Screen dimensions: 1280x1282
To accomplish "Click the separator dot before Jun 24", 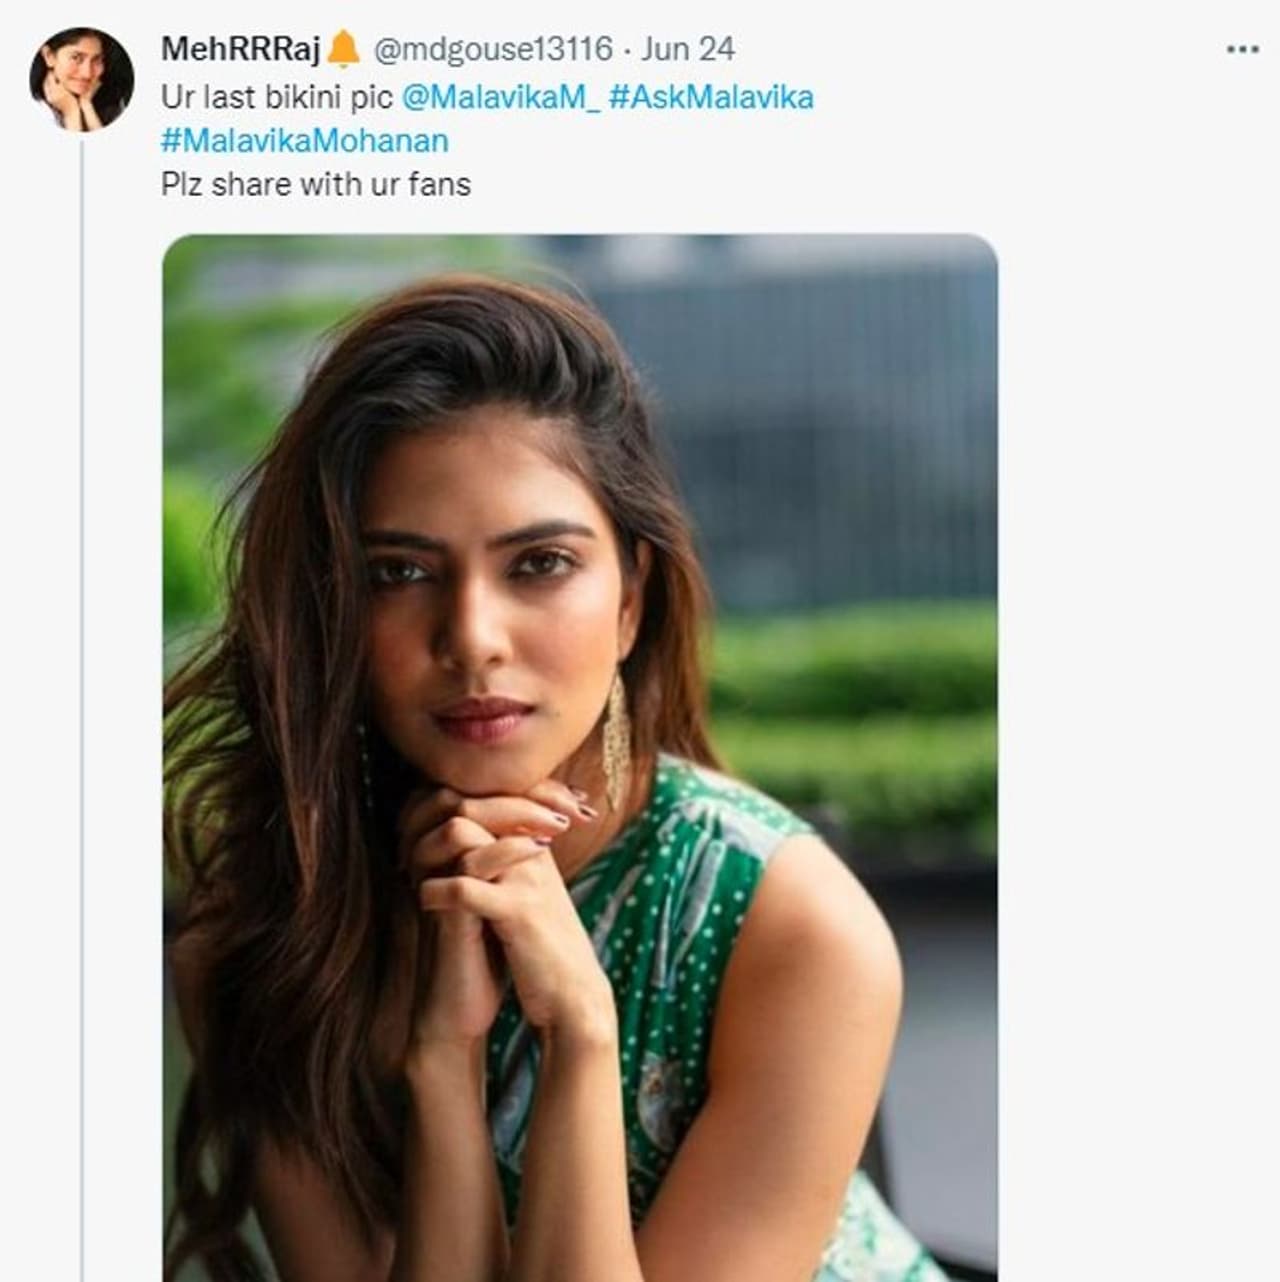I will tap(627, 49).
